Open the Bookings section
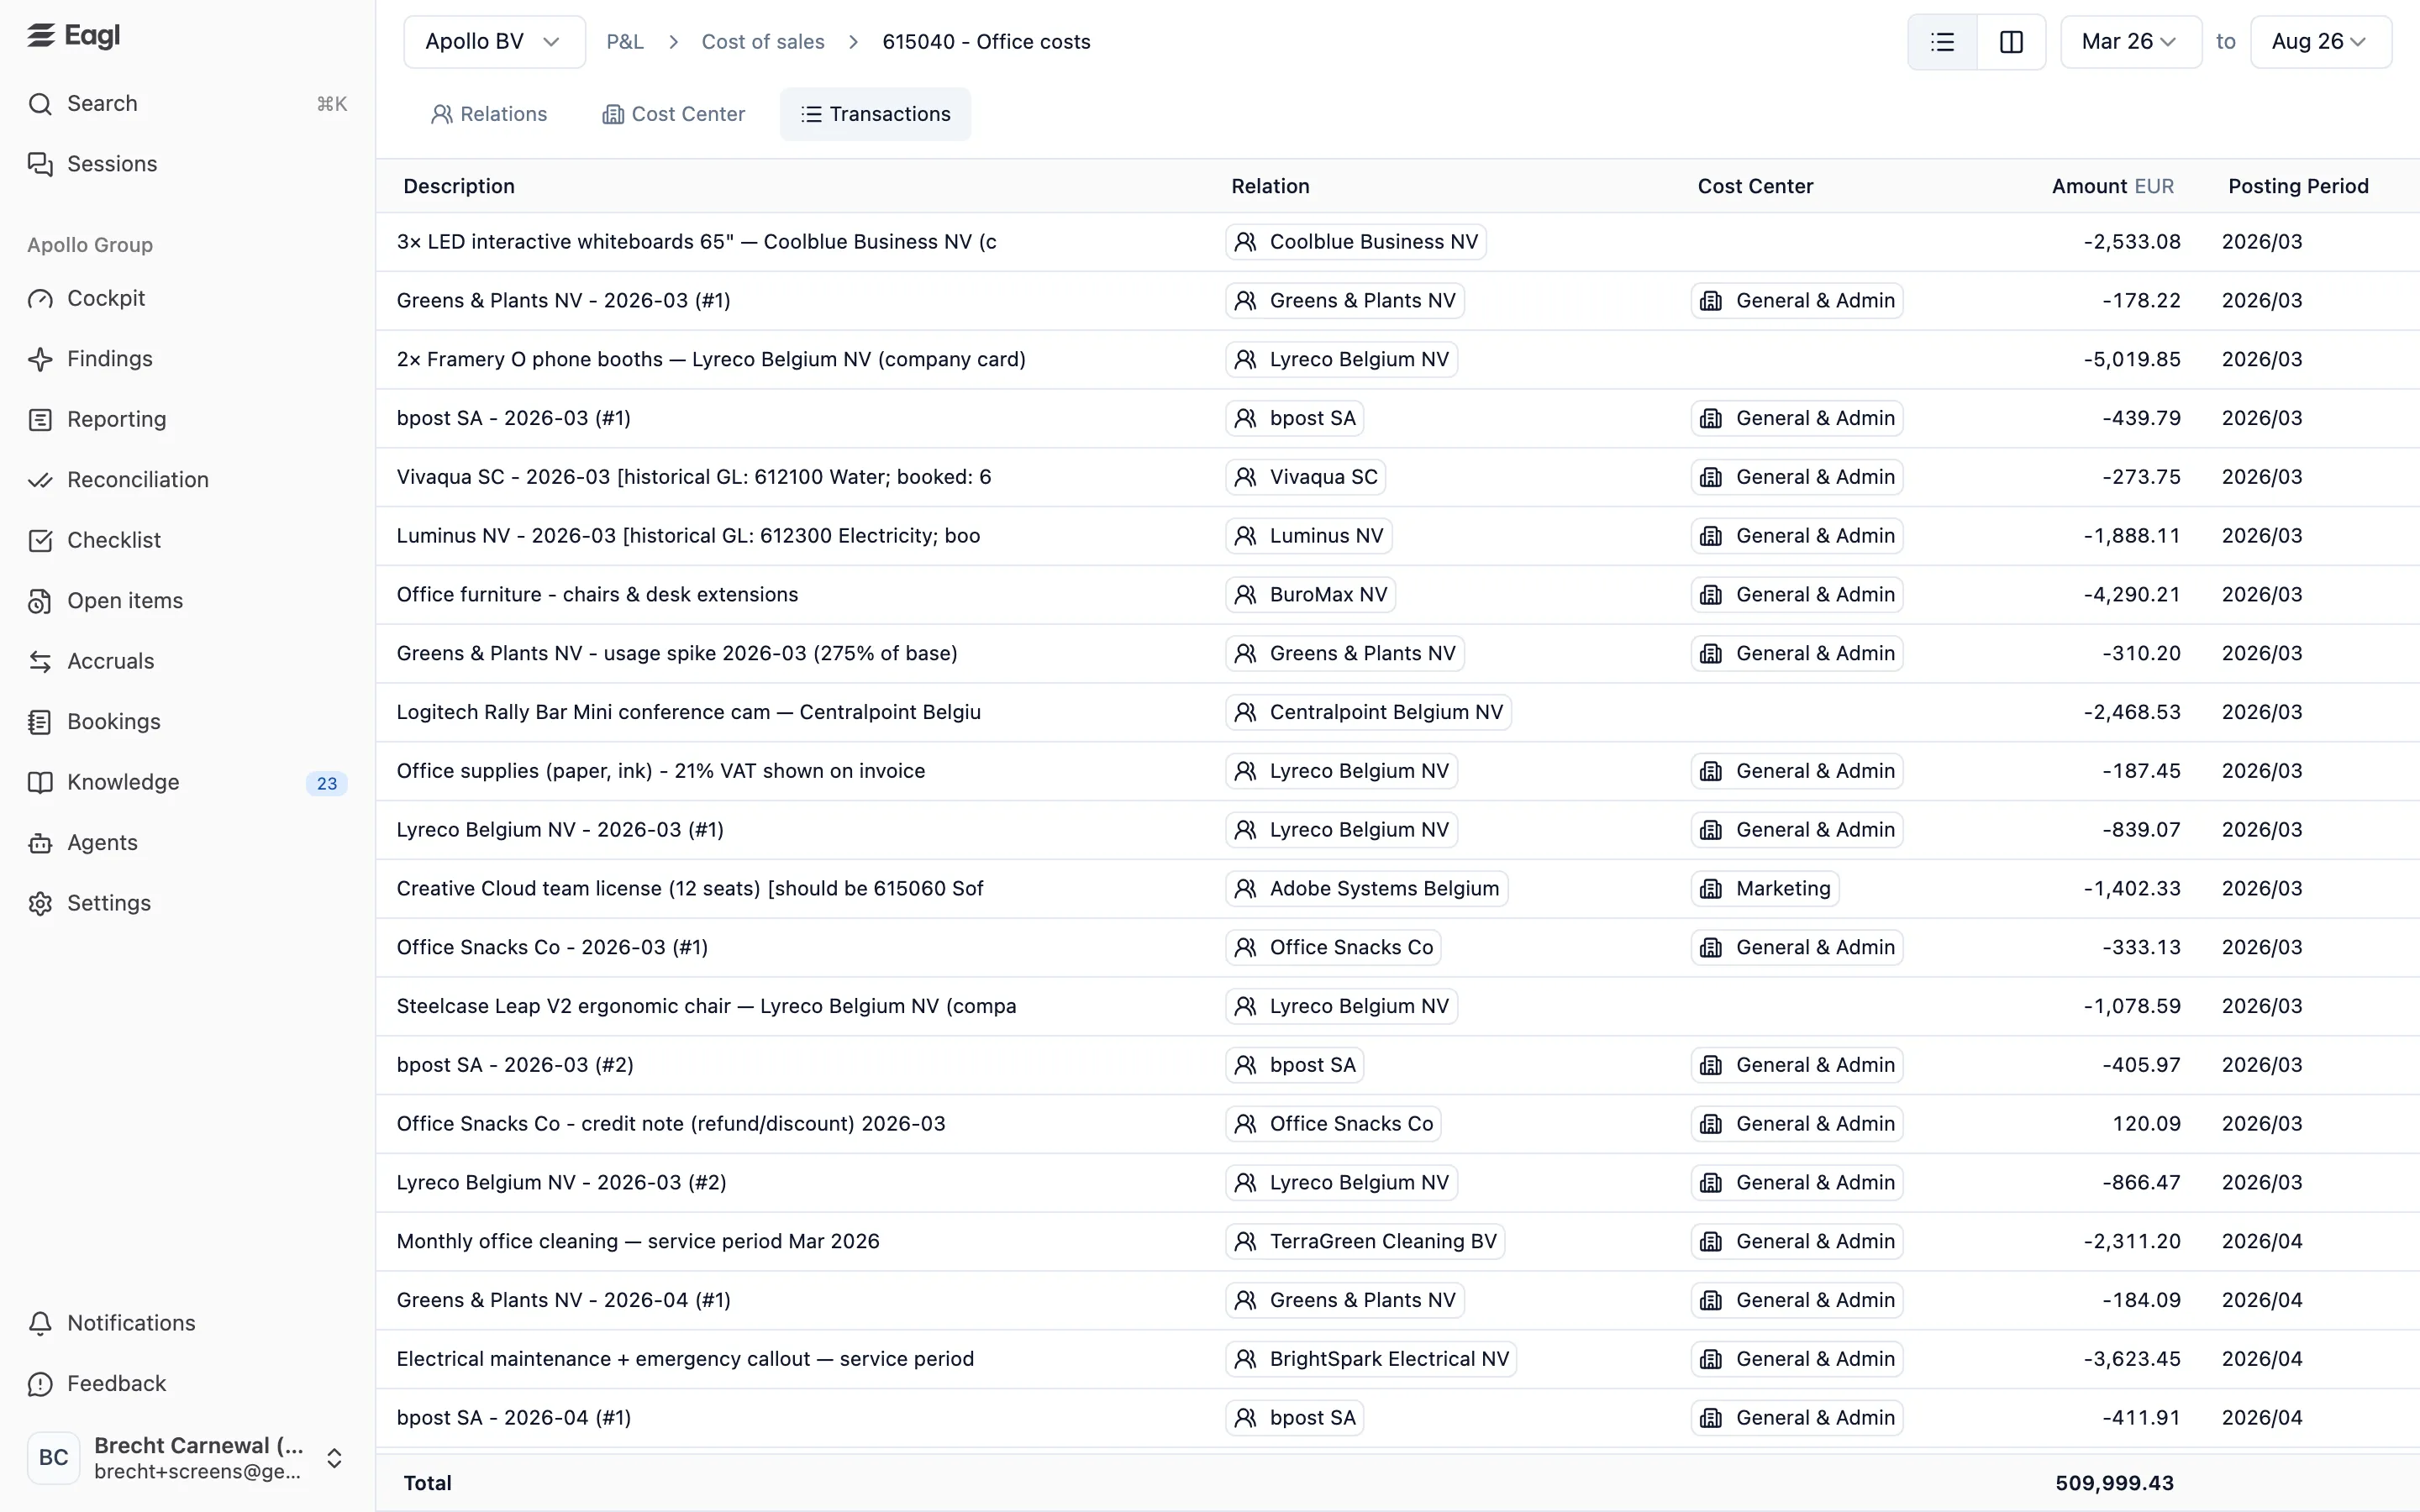2420x1512 pixels. (187, 722)
